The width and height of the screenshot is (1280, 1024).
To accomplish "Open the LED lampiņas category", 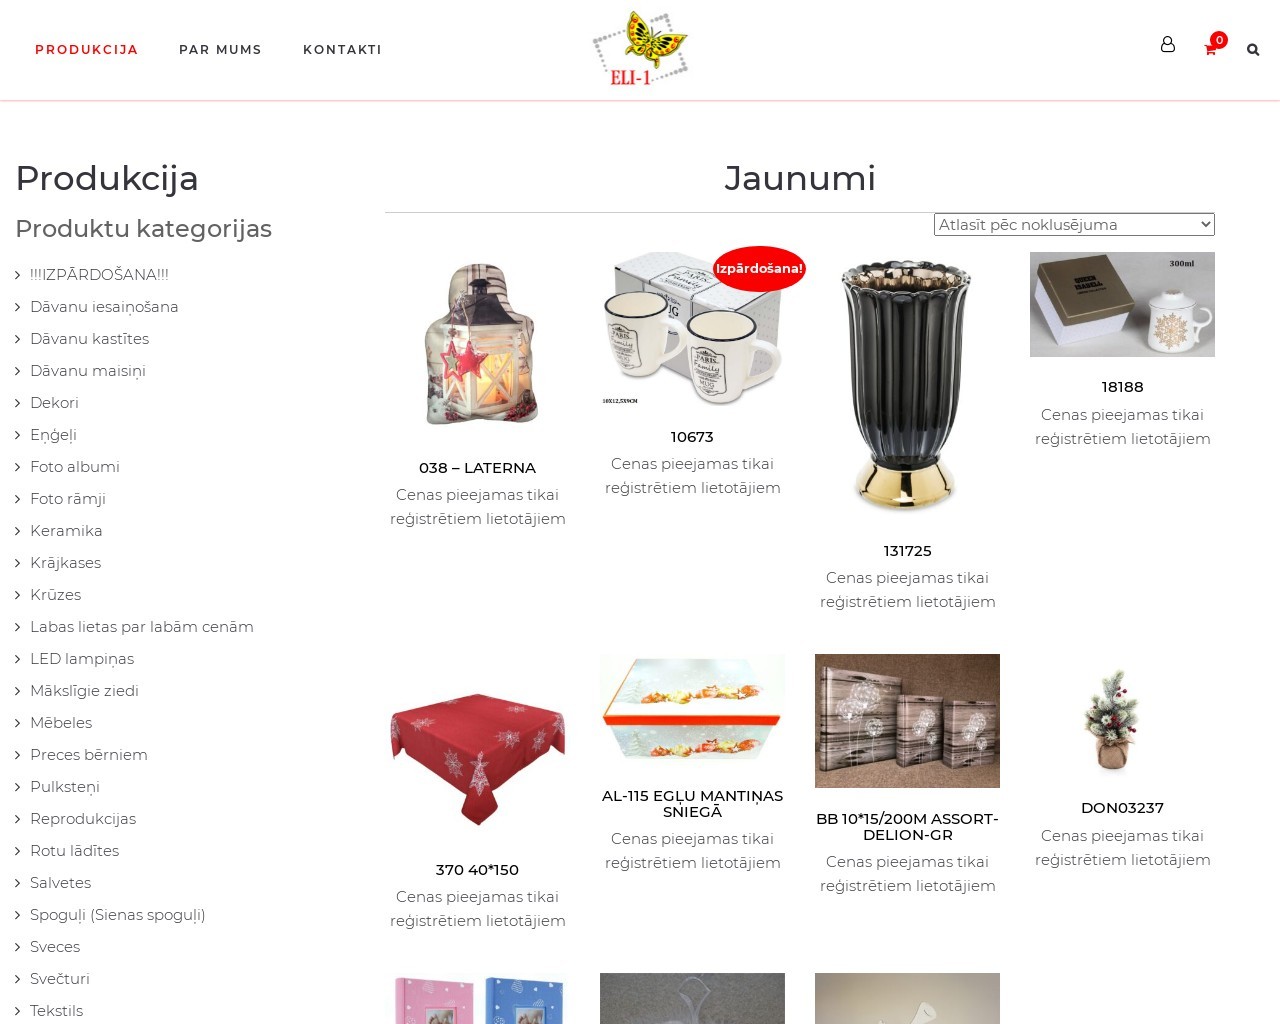I will click(x=82, y=659).
